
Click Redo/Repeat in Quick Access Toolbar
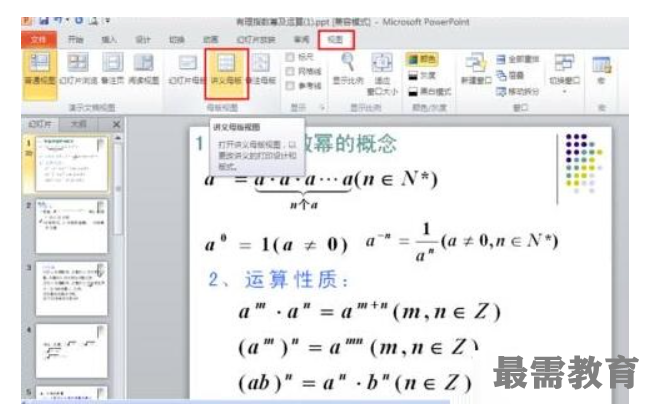click(79, 20)
